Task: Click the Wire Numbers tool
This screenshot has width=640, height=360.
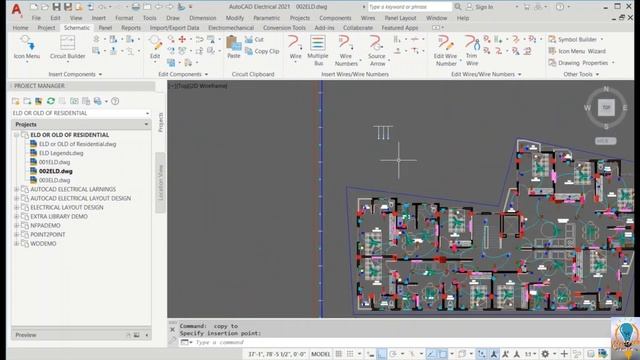Action: coord(346,51)
